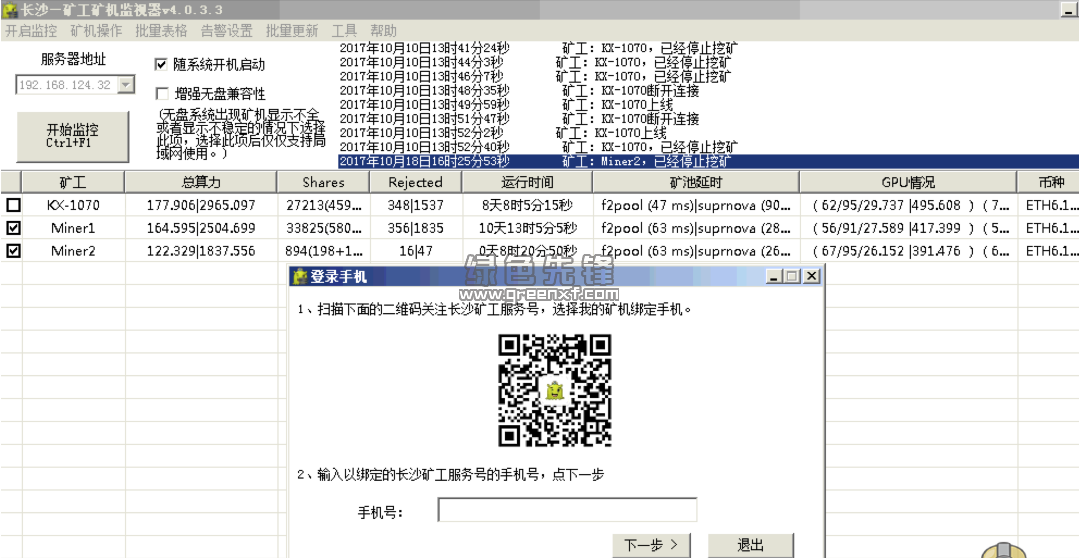
Task: Open the 开启监控 menu
Action: point(31,31)
